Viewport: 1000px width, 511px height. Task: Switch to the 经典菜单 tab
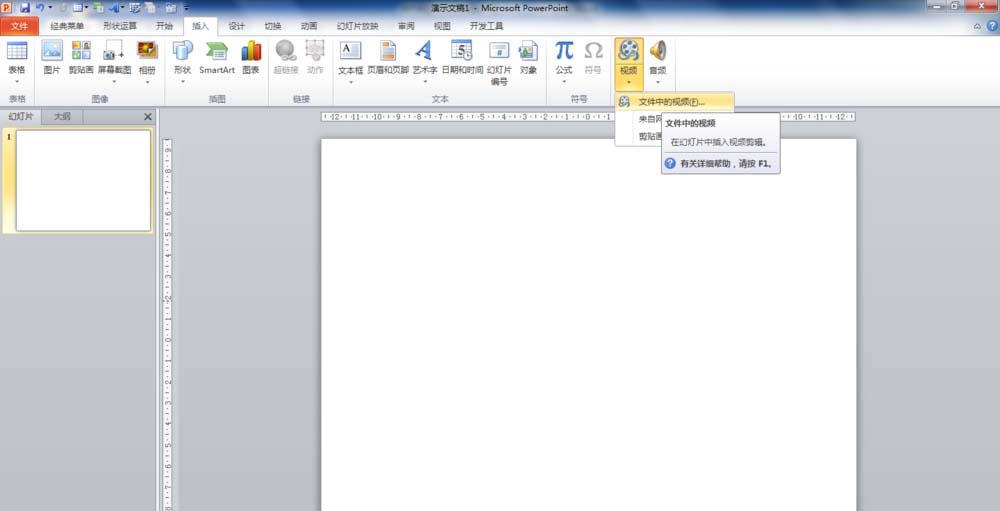68,26
